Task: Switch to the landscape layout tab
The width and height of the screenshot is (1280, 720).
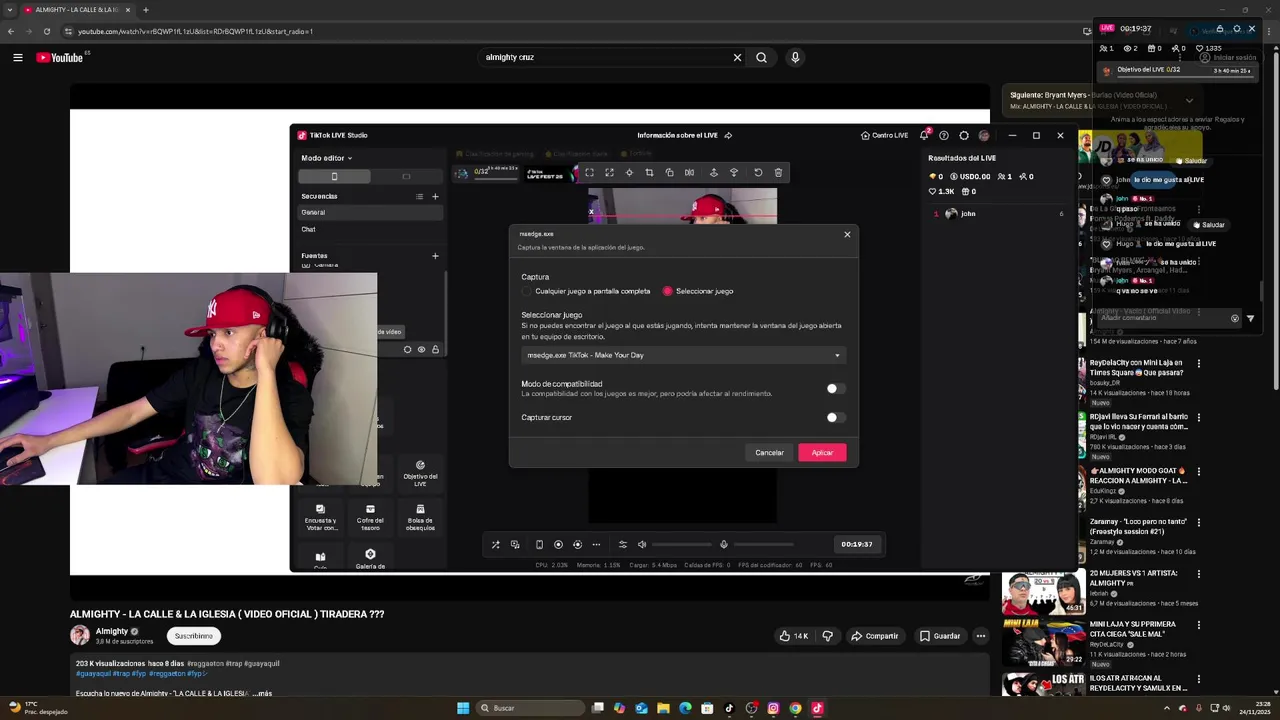Action: 406,176
